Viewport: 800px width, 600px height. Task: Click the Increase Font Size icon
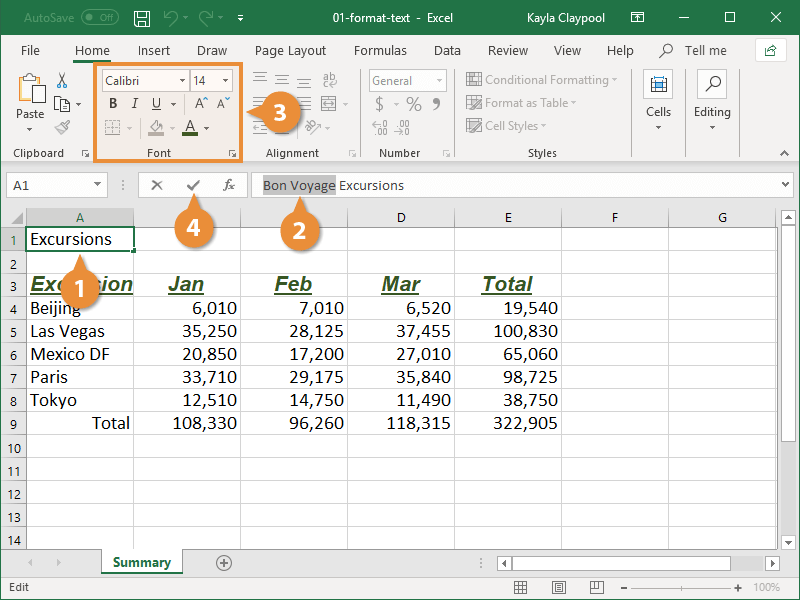point(201,104)
